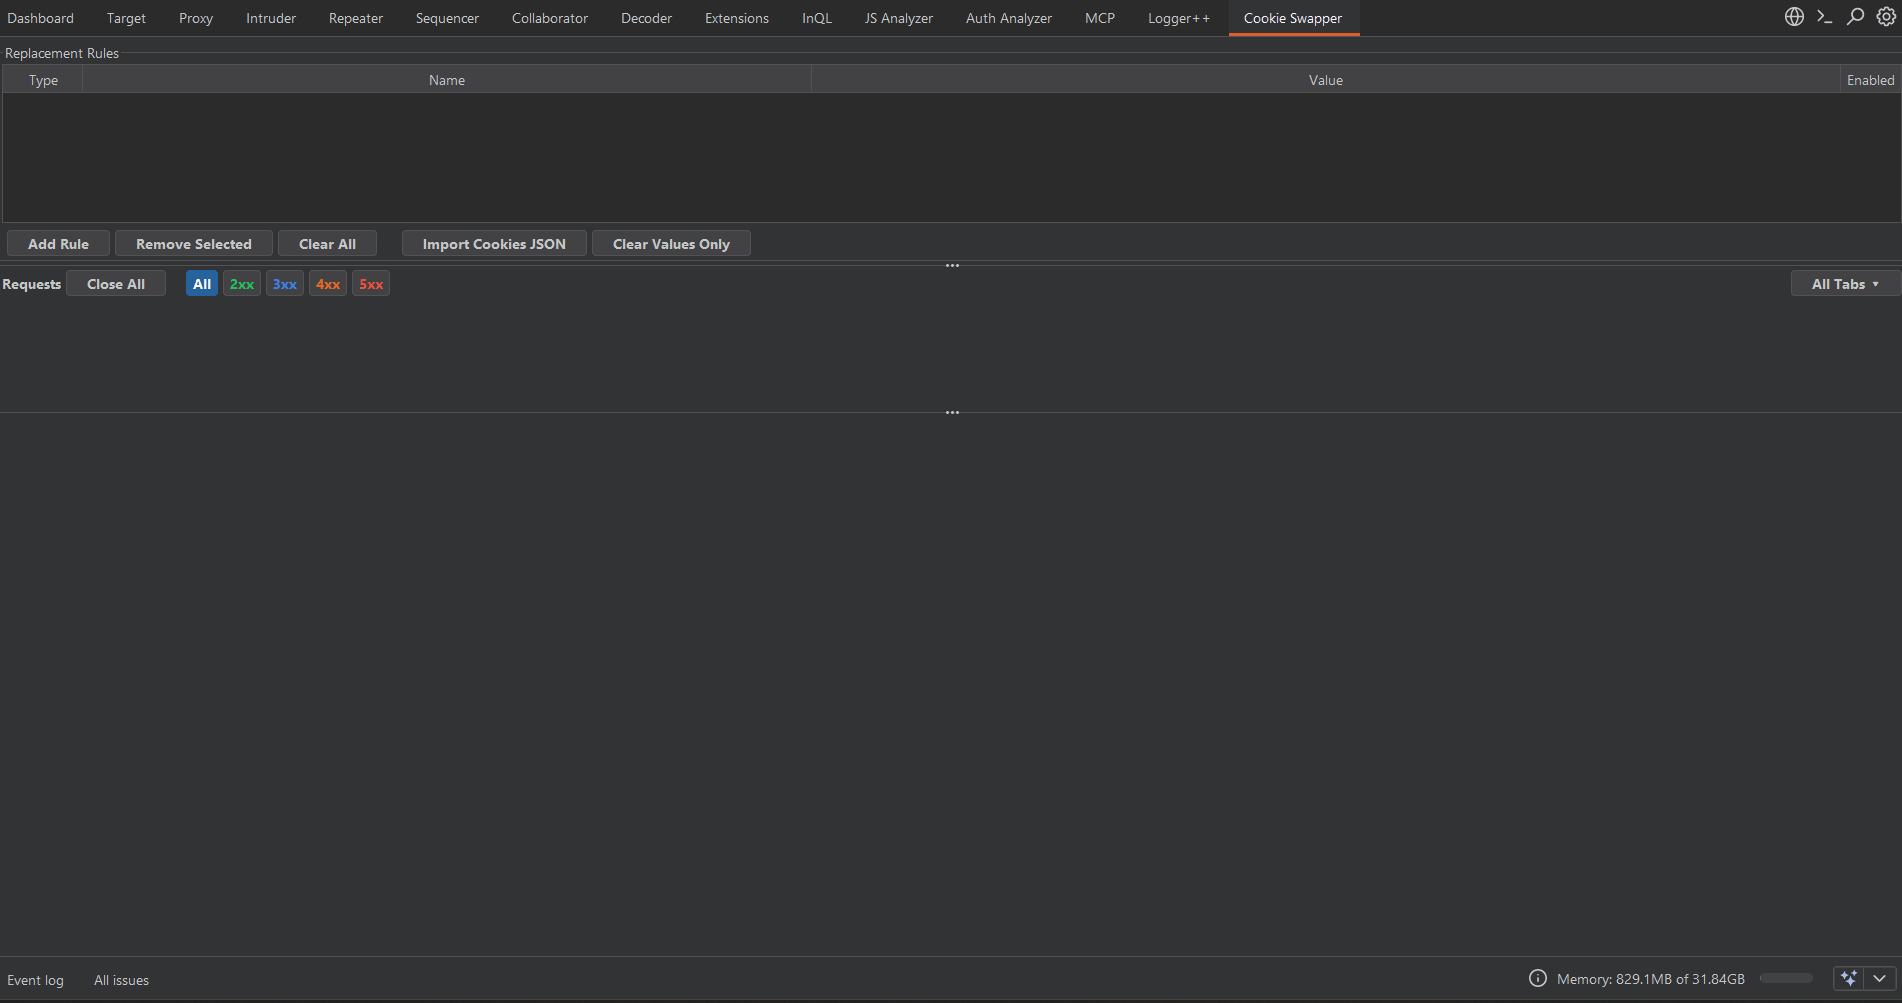Open the terminal prompt icon
Image resolution: width=1902 pixels, height=1003 pixels.
pyautogui.click(x=1825, y=17)
